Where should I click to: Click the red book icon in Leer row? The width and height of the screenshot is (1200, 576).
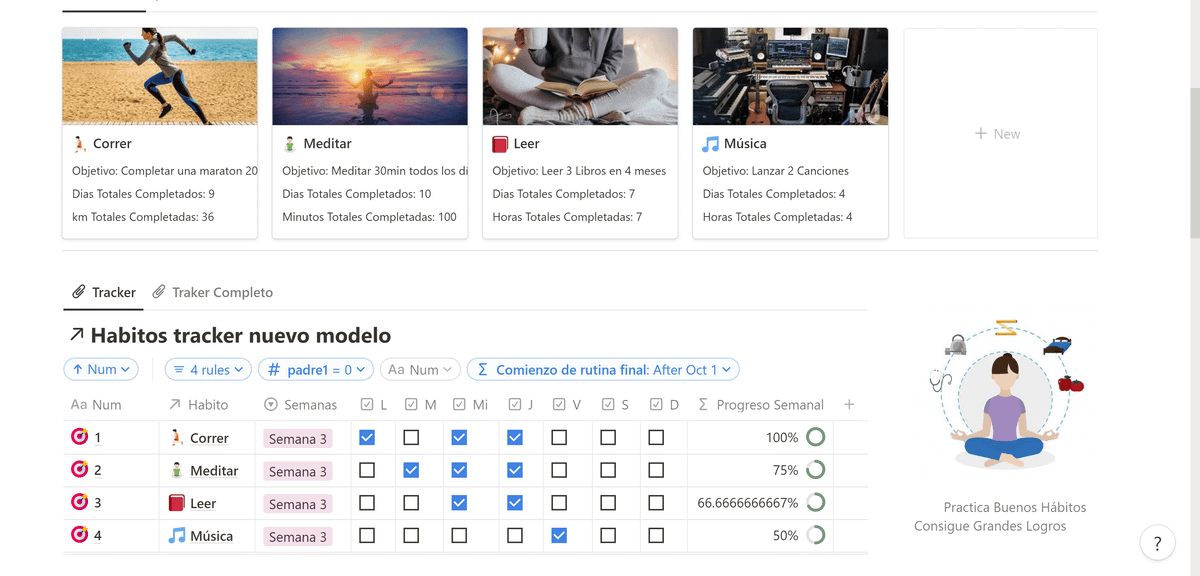tap(177, 503)
